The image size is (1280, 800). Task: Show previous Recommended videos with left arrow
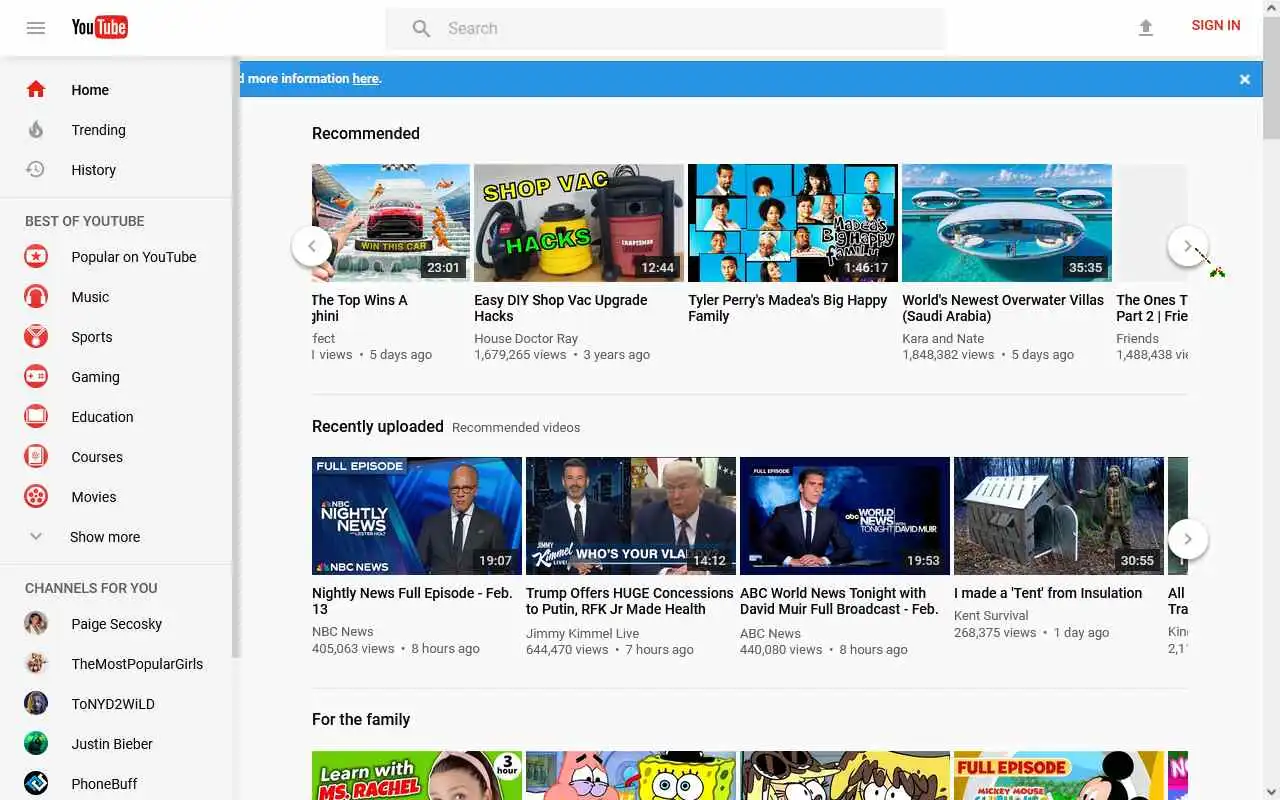click(x=312, y=246)
